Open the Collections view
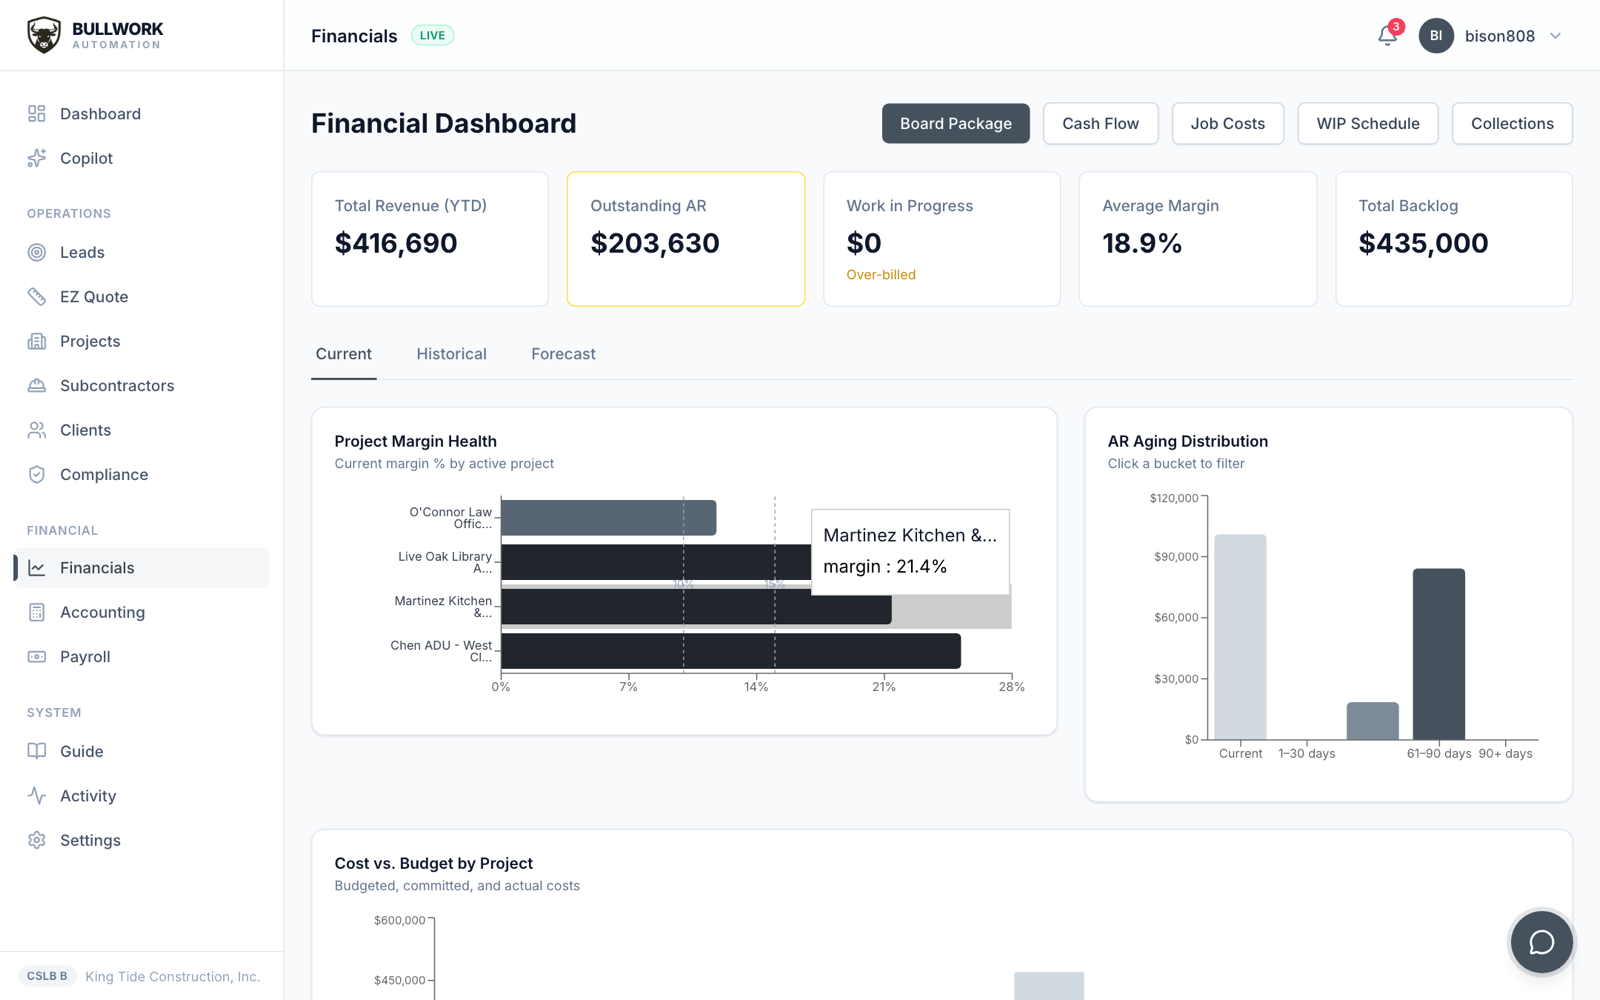Viewport: 1600px width, 1000px height. pos(1512,123)
